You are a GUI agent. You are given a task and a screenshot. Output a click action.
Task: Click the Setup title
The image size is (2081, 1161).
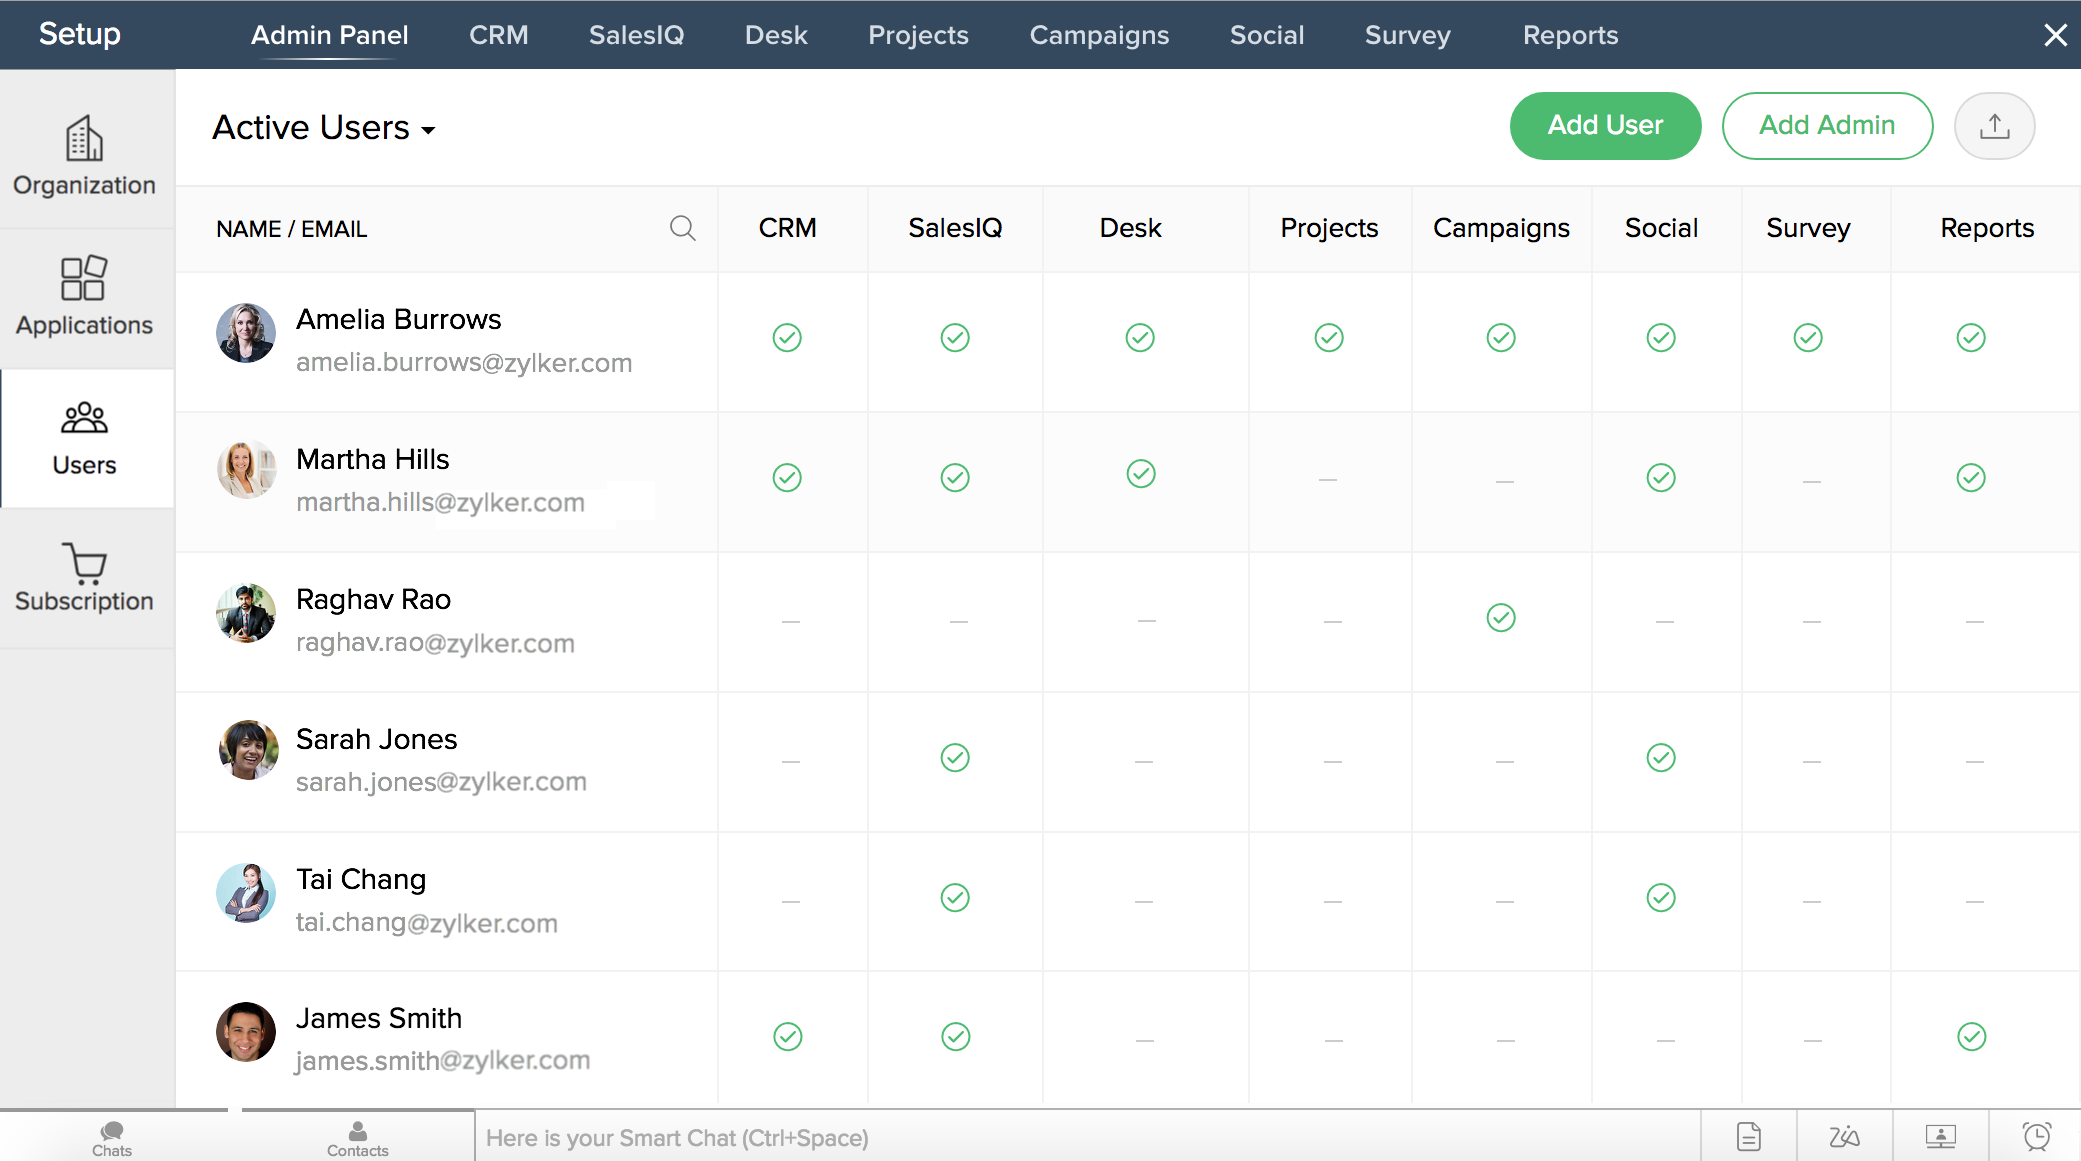(80, 34)
